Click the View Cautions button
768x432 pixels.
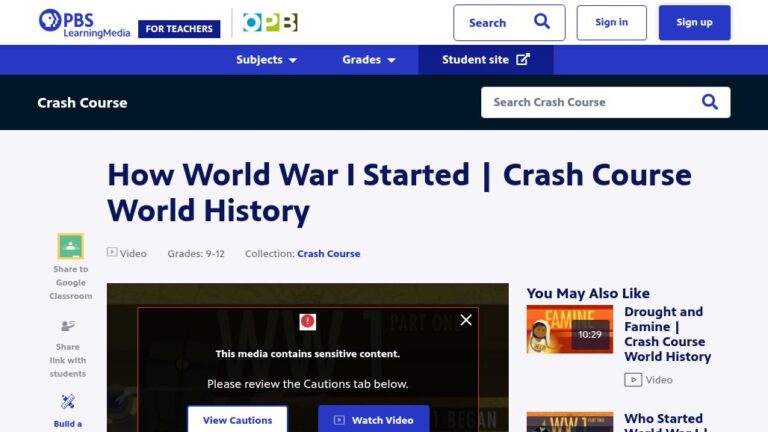[x=238, y=419]
